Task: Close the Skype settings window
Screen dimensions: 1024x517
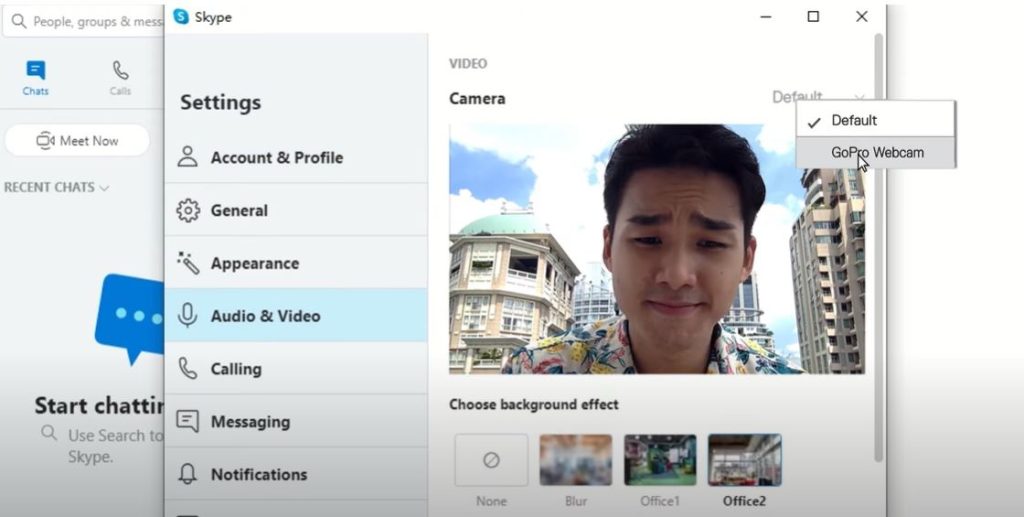Action: (861, 16)
